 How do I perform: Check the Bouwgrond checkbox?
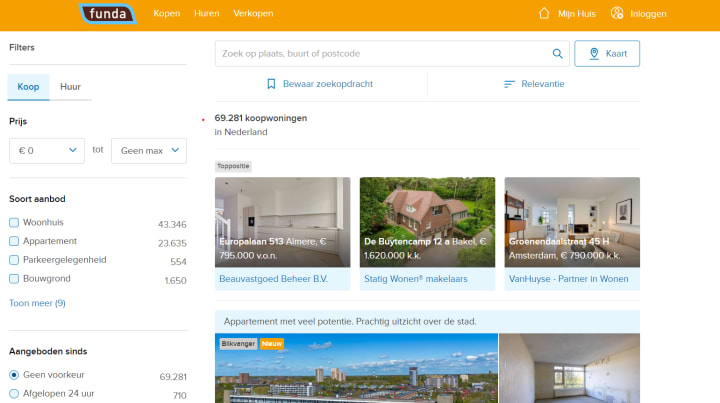pos(14,279)
